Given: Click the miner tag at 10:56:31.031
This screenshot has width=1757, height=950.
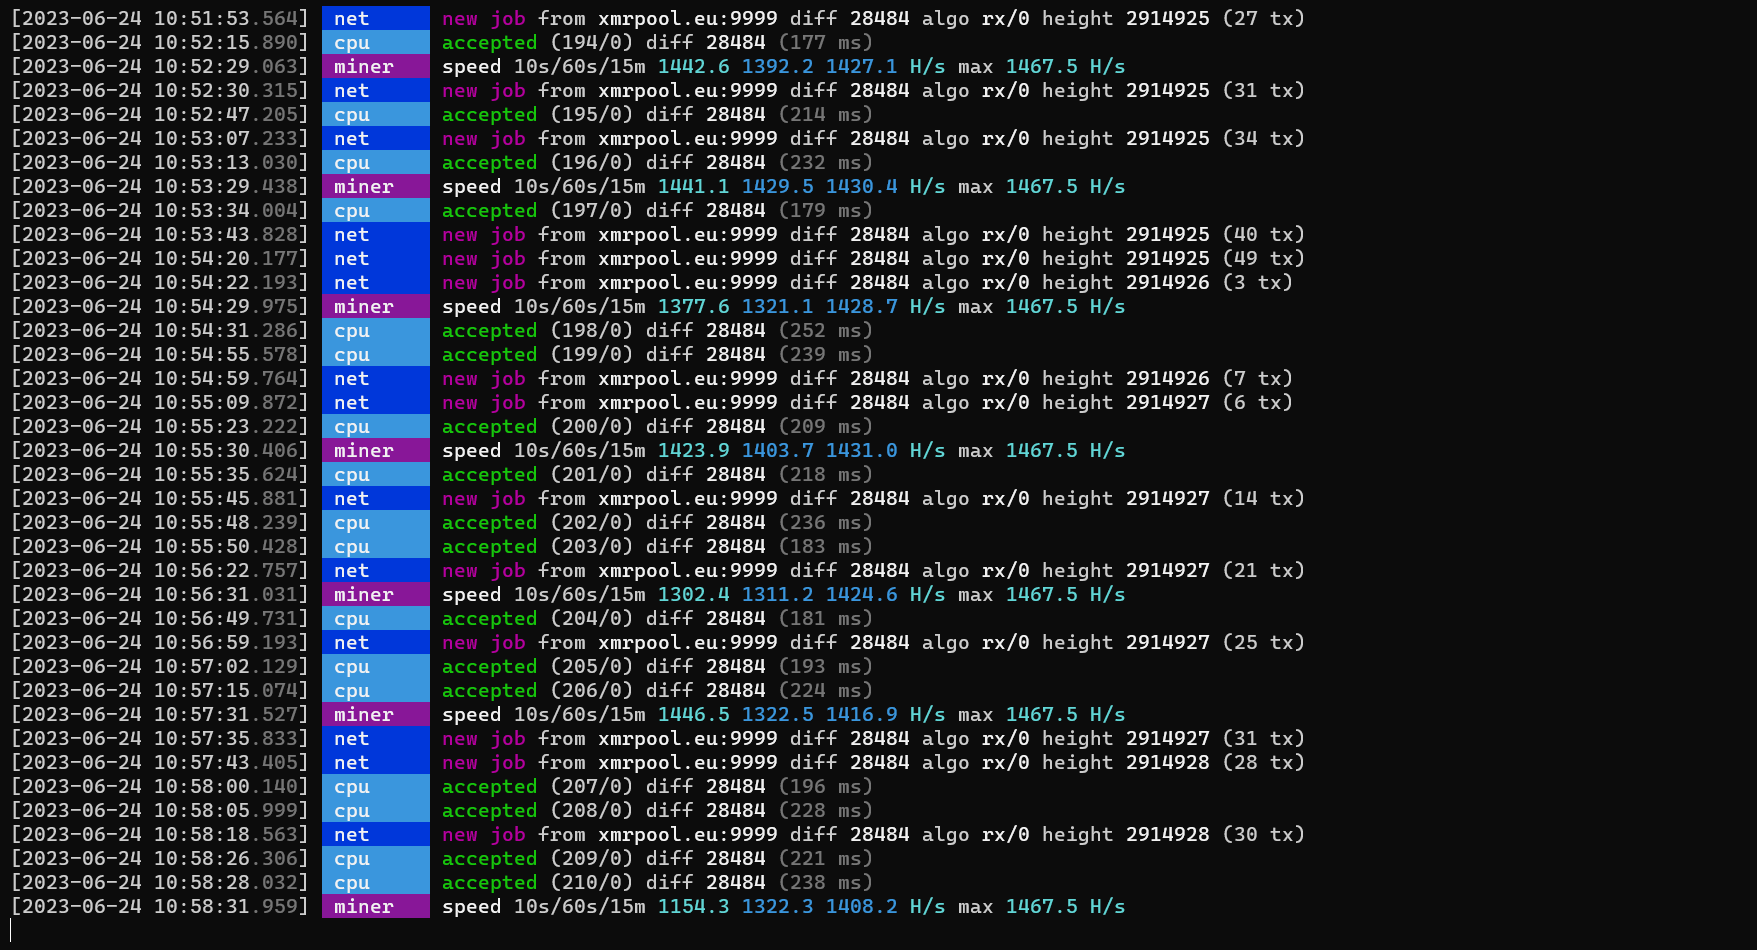Looking at the screenshot, I should pos(375,594).
